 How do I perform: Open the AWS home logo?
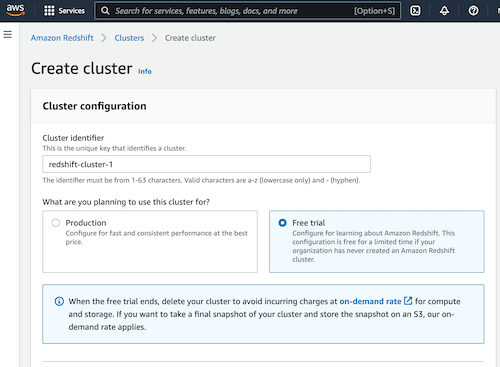[x=15, y=10]
